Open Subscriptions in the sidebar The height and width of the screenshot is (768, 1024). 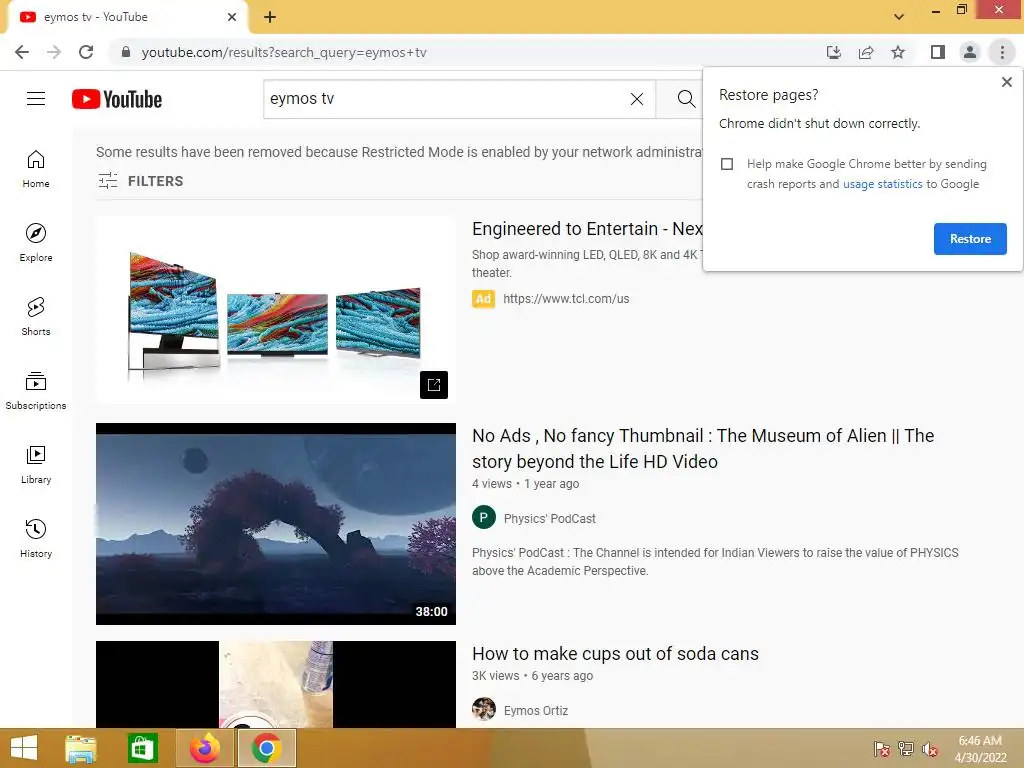tap(36, 391)
